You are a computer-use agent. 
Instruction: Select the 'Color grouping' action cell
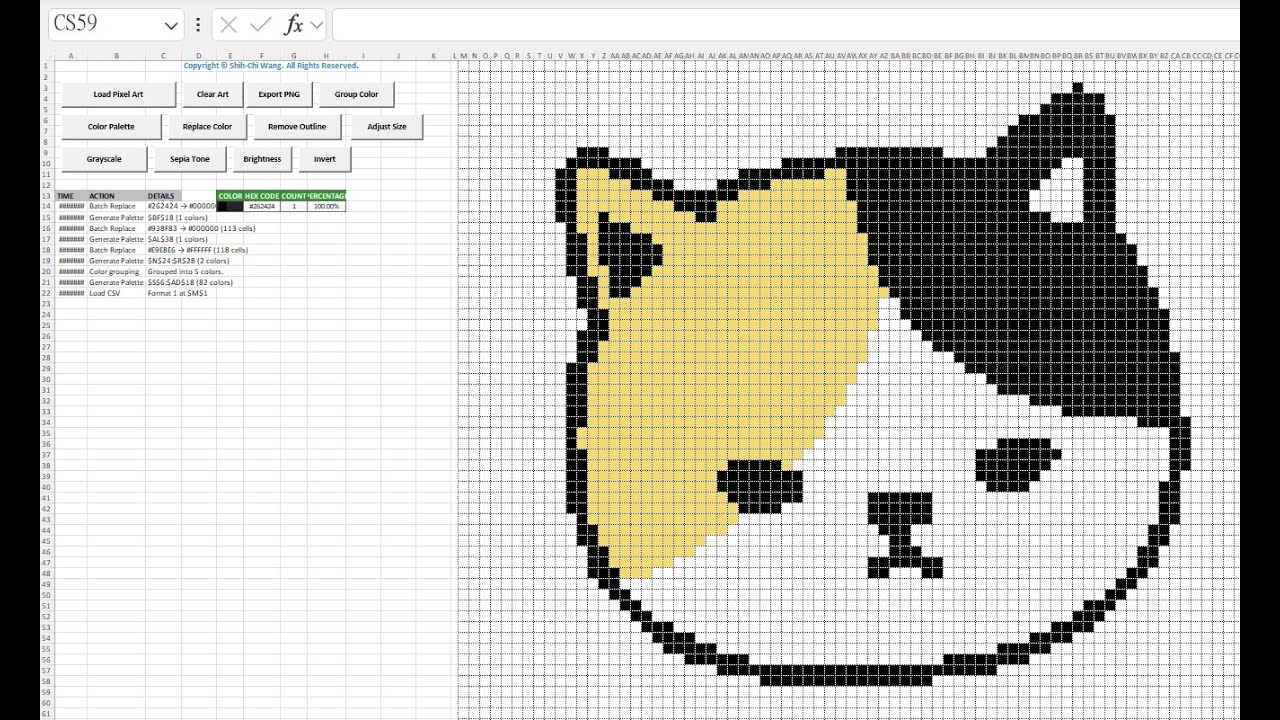click(117, 272)
